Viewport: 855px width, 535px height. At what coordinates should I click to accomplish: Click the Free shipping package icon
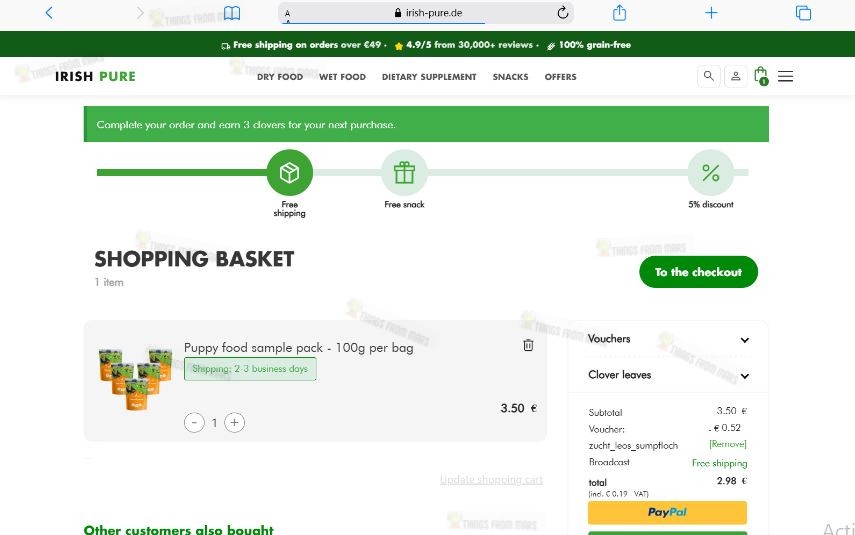(x=290, y=172)
